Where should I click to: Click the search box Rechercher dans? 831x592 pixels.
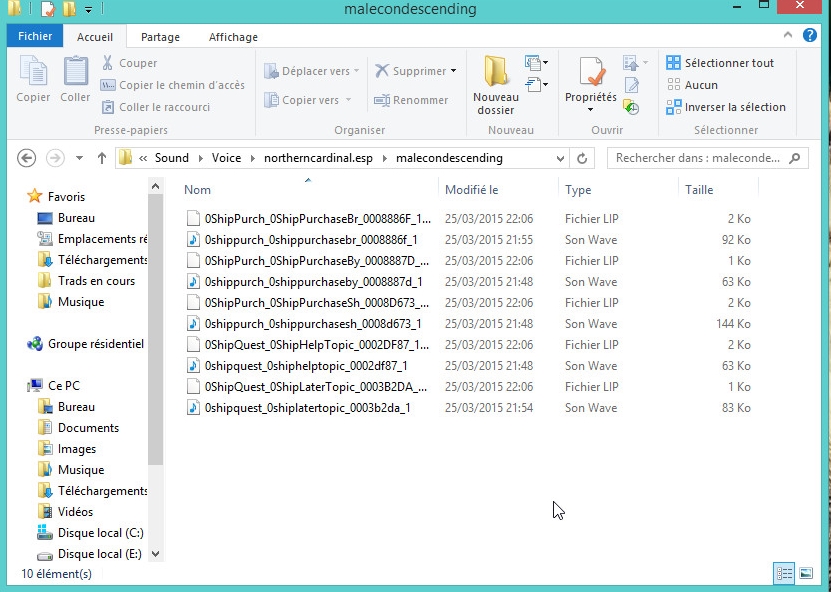(x=708, y=158)
